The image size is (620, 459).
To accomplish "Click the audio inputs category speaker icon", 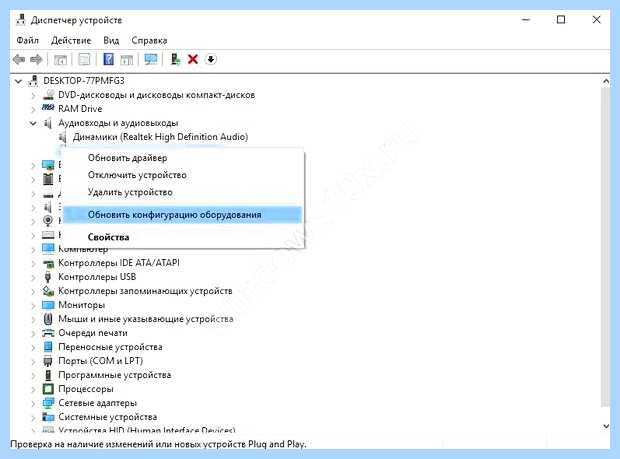I will (48, 123).
